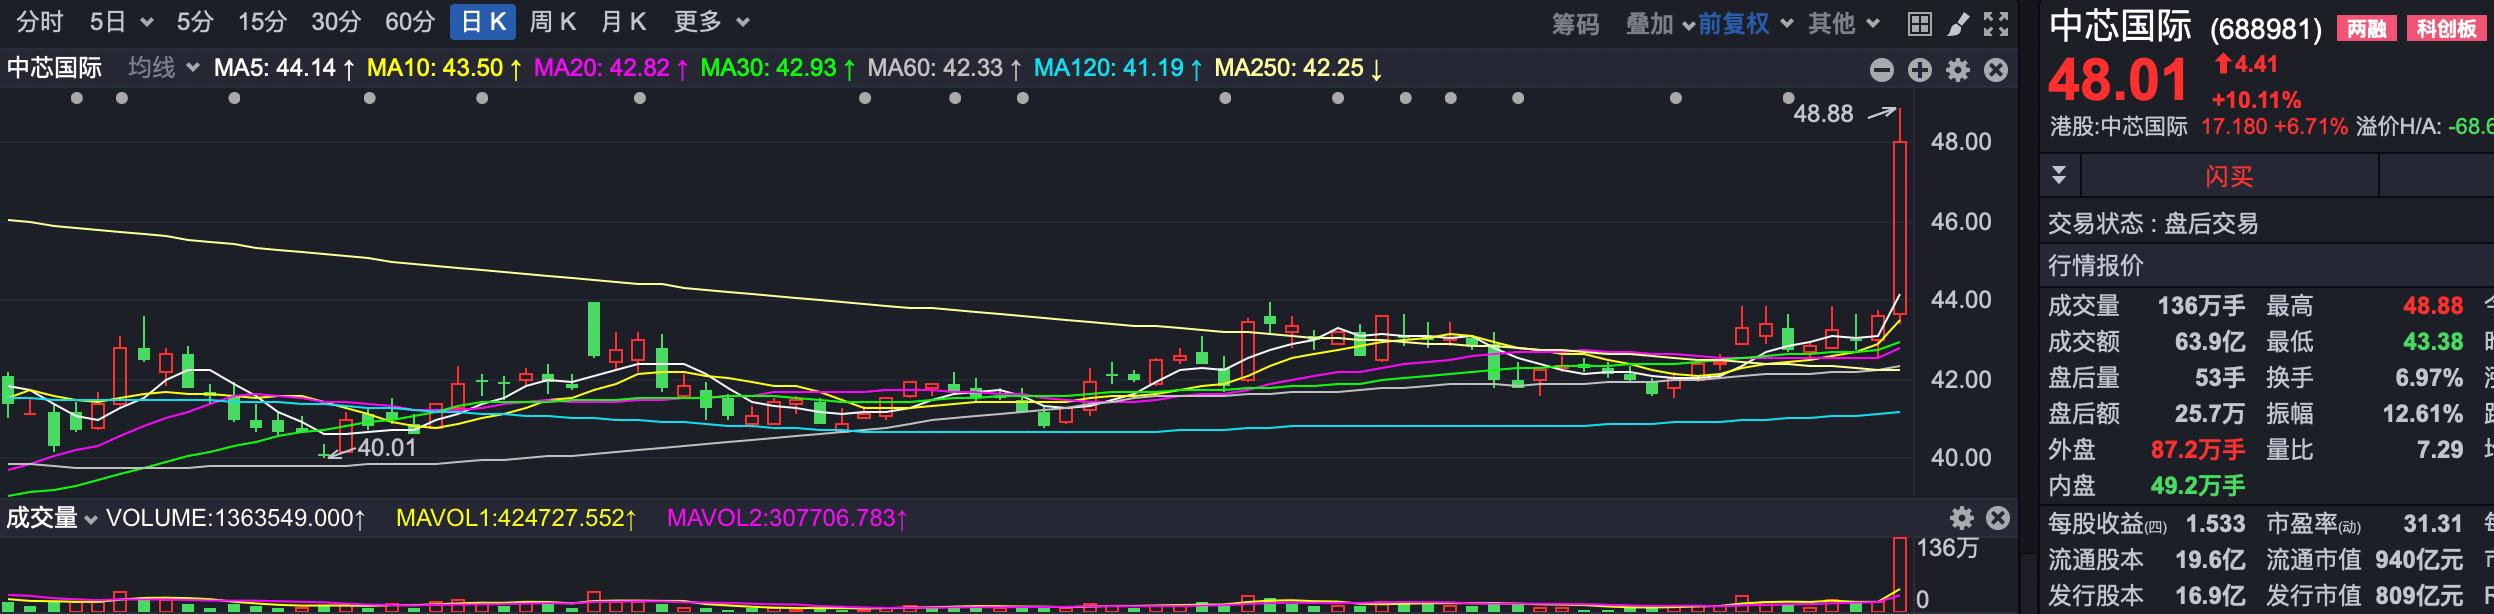Image resolution: width=2494 pixels, height=614 pixels.
Task: Switch to the 30分 chart tab
Action: [x=336, y=22]
